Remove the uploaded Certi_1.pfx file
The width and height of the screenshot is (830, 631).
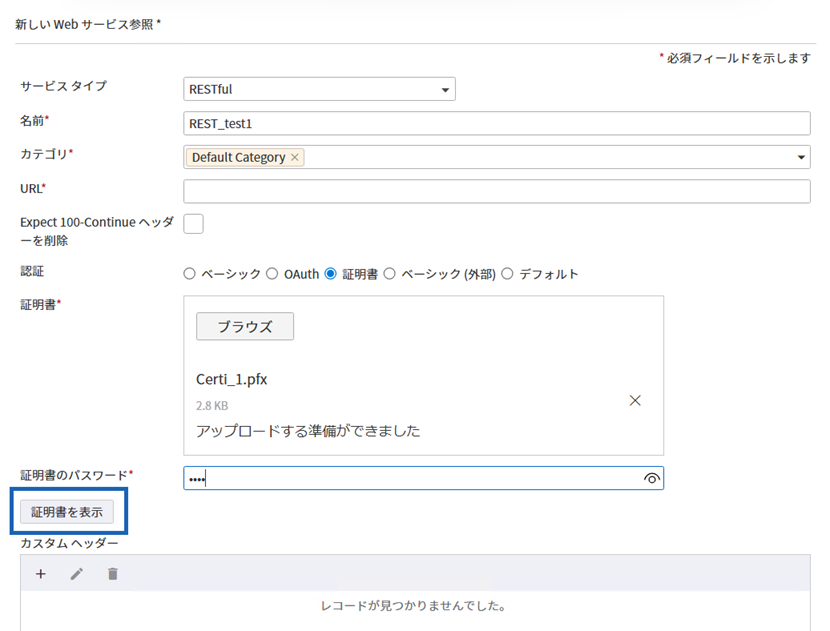(635, 400)
